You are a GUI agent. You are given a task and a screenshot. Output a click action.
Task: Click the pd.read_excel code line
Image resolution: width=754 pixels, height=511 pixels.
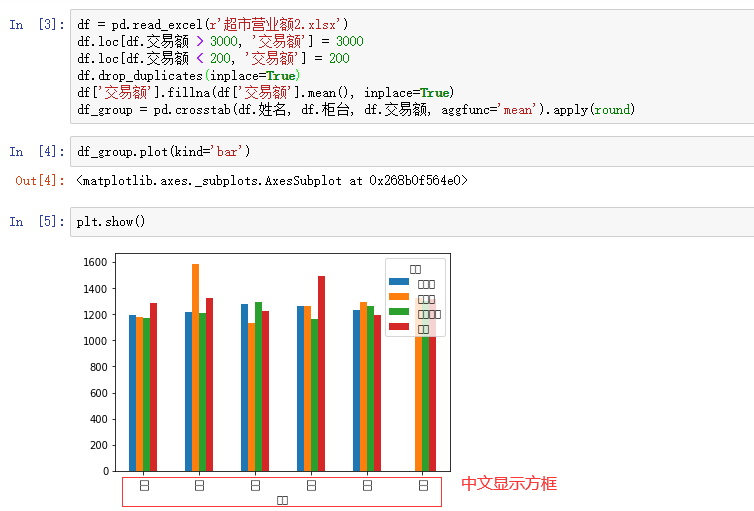tap(213, 25)
